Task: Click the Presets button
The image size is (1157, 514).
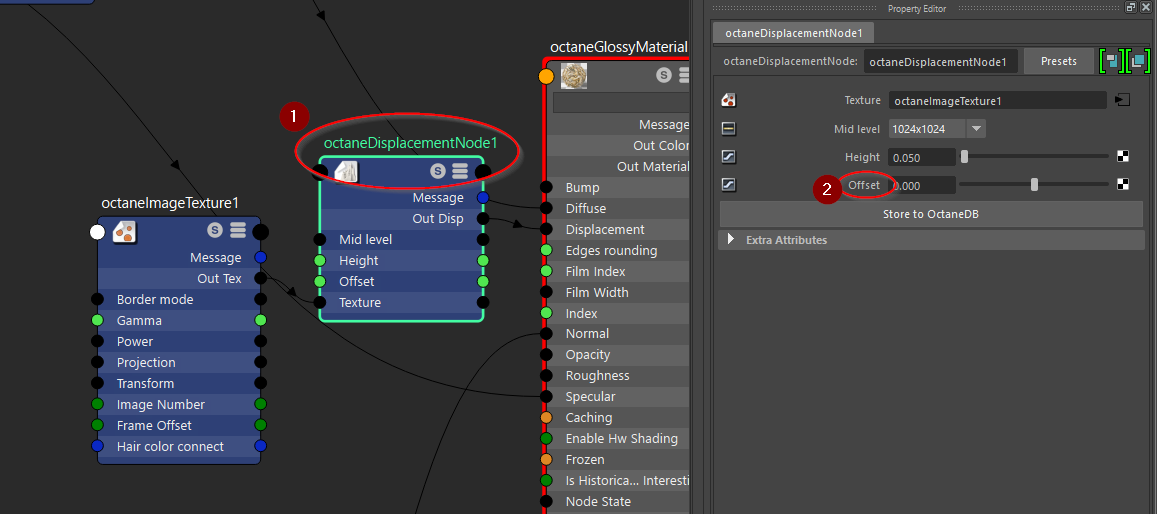Action: [x=1058, y=61]
